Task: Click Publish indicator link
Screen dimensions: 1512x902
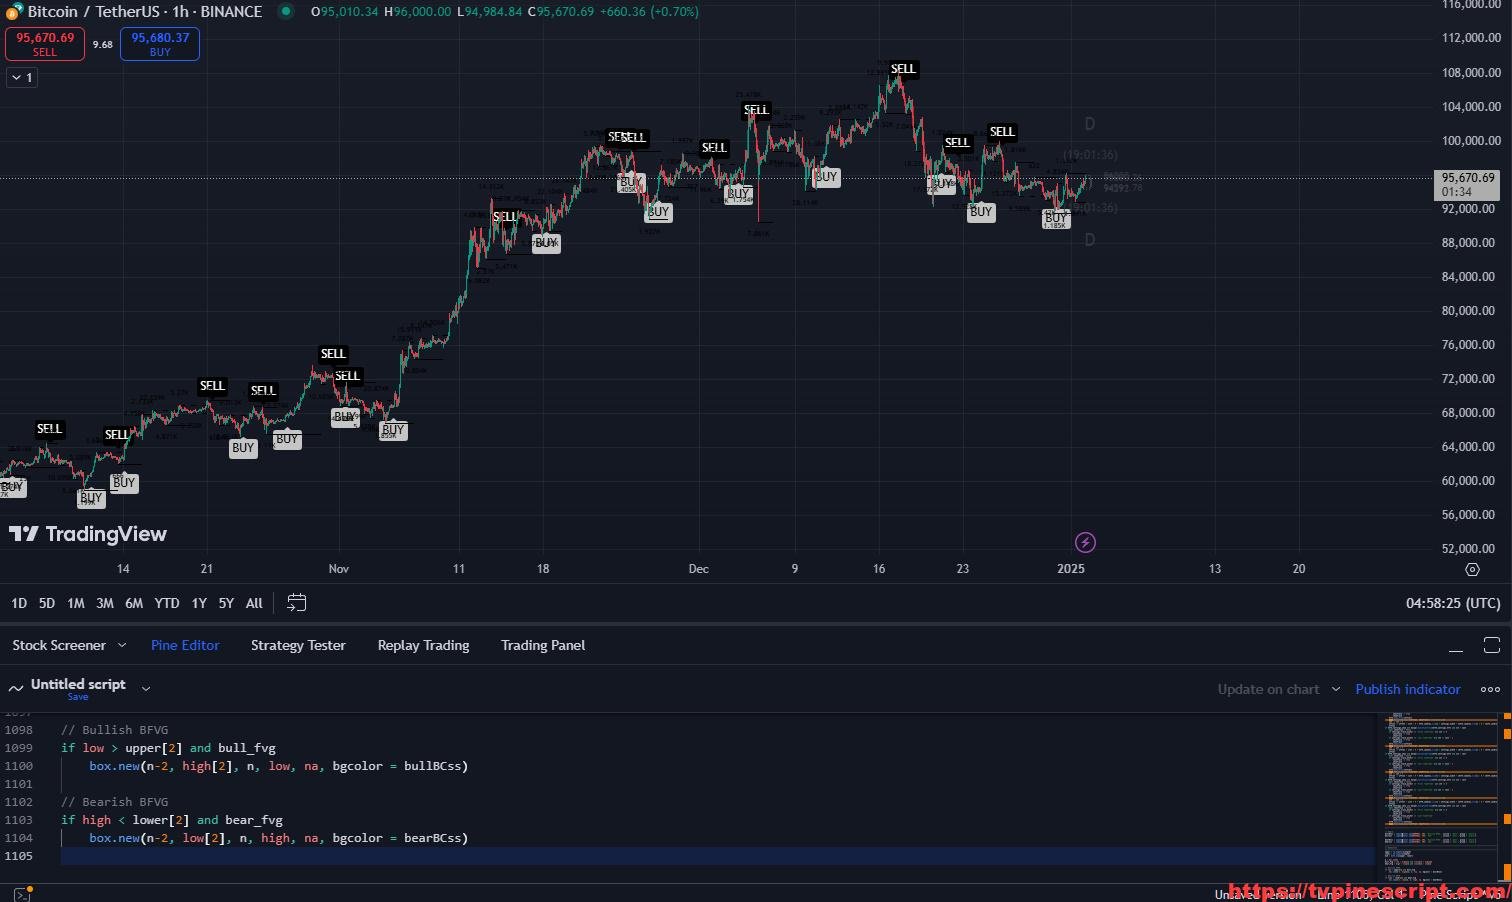Action: [x=1407, y=689]
